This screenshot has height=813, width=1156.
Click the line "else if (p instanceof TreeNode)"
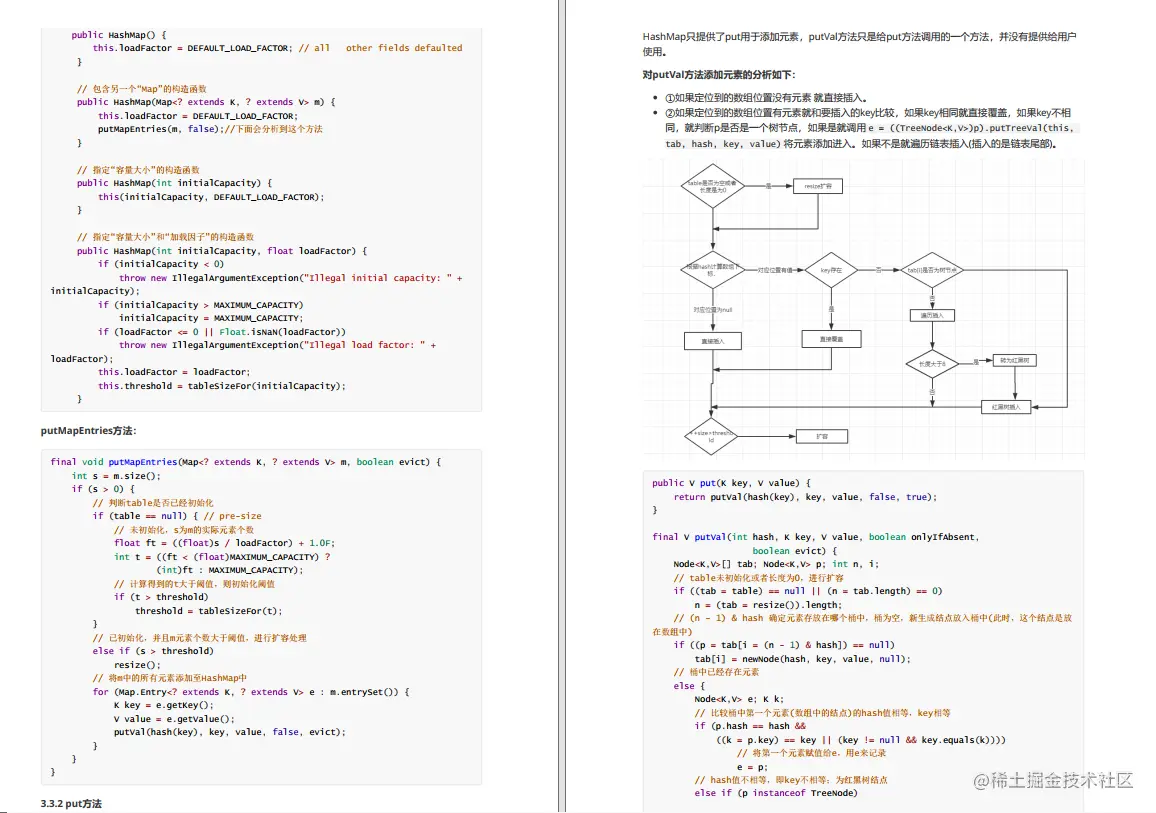776,793
